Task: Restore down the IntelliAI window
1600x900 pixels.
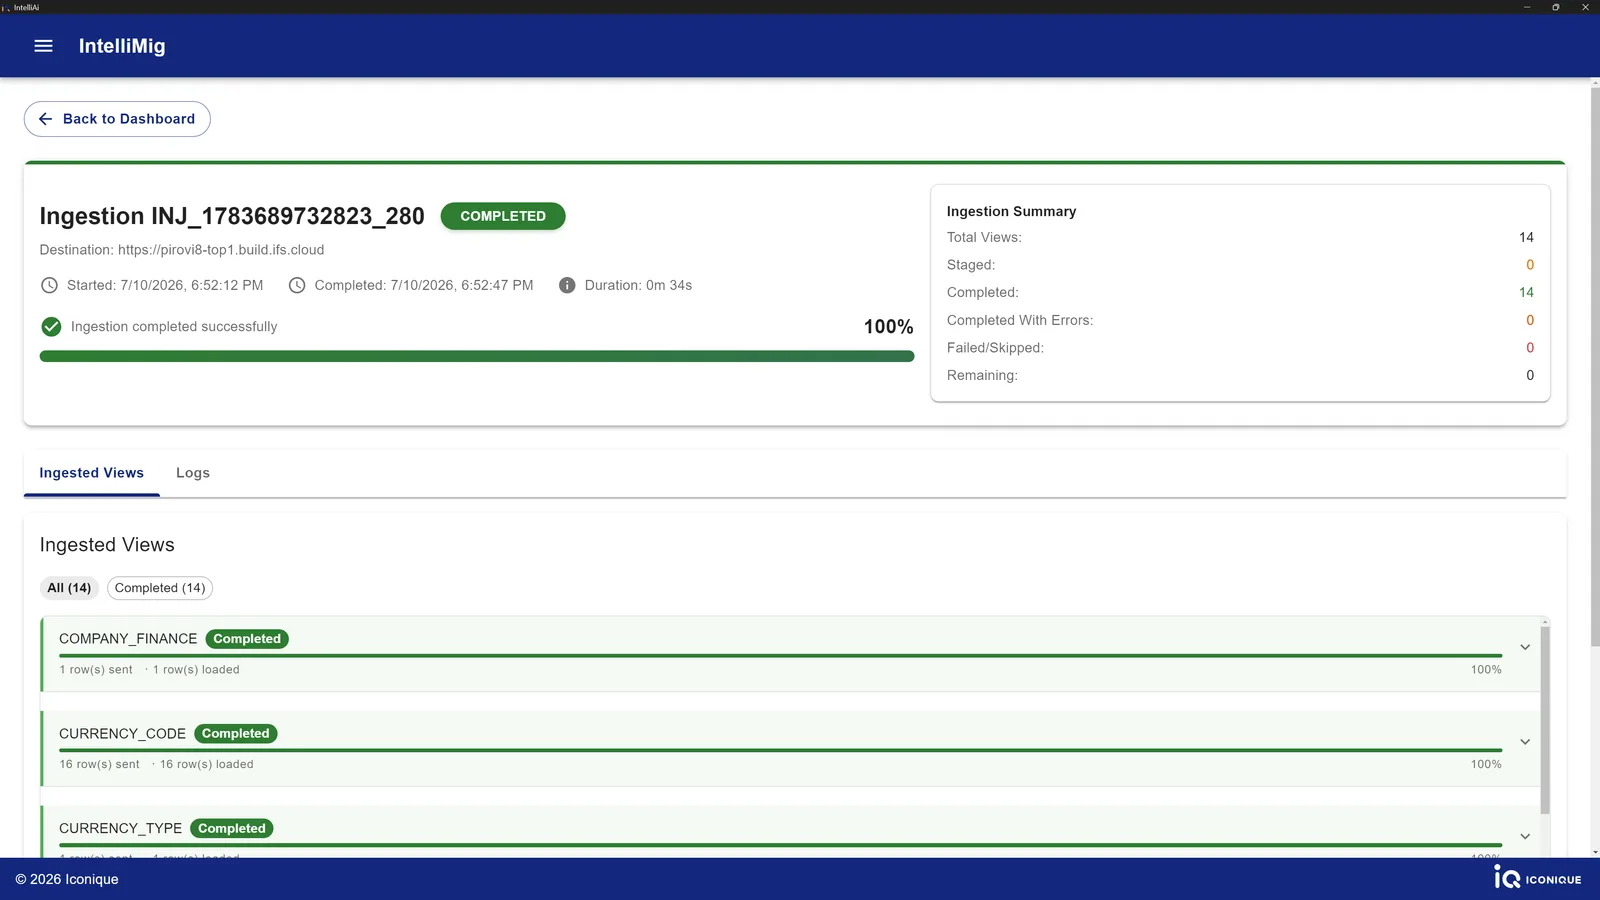Action: (1556, 7)
